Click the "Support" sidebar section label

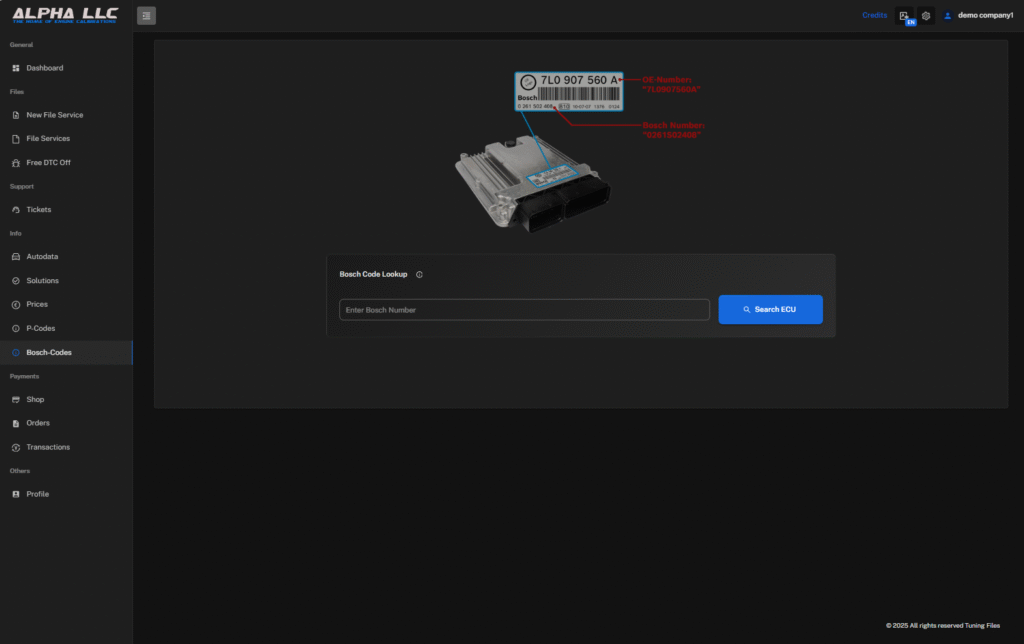click(22, 187)
